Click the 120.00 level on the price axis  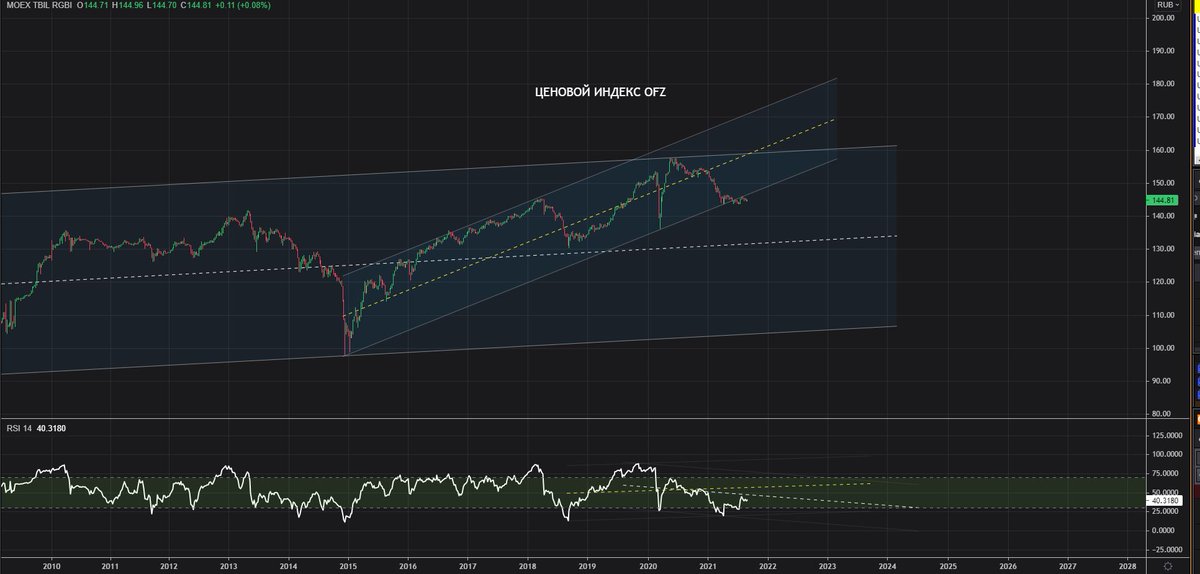tap(1162, 283)
